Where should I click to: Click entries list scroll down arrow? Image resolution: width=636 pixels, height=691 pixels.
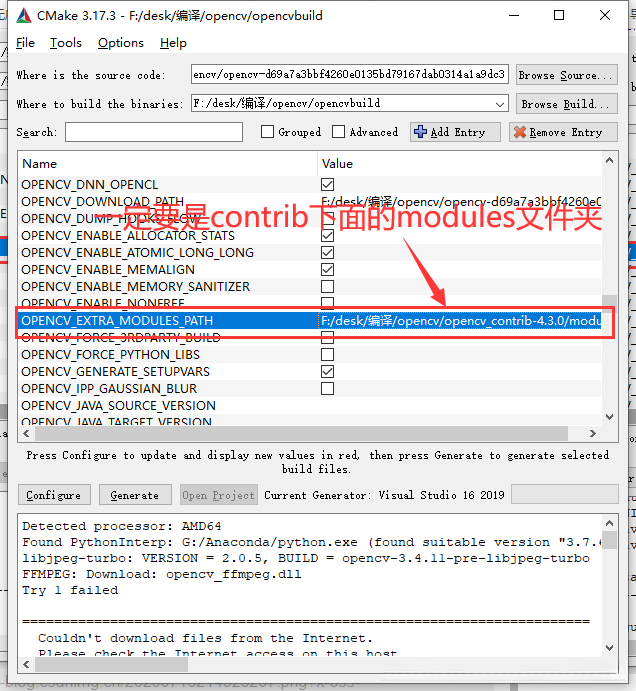610,416
